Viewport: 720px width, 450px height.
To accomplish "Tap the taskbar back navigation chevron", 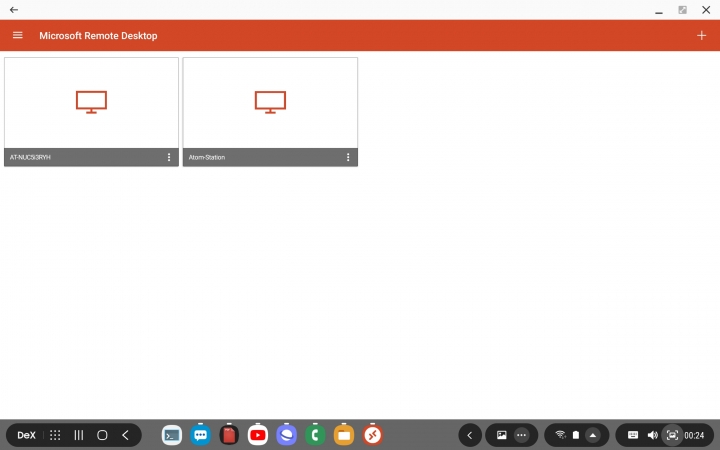I will (125, 435).
